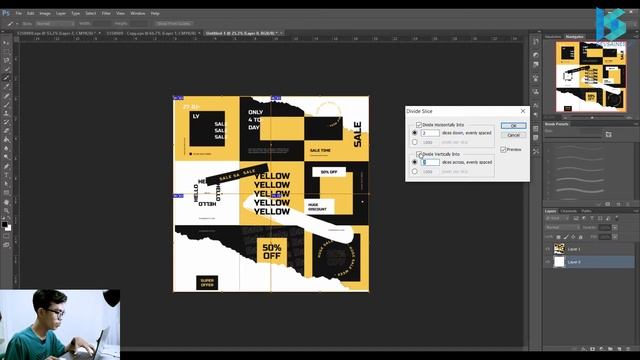Click the foreground color swatch

pyautogui.click(x=4, y=224)
